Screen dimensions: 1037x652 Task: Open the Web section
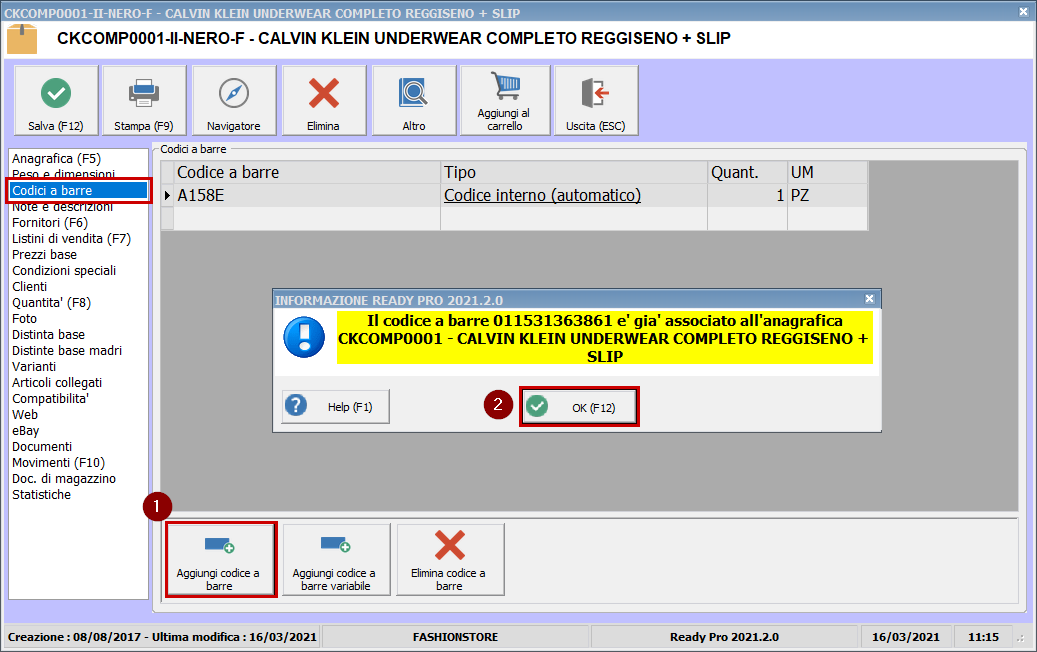[x=25, y=415]
